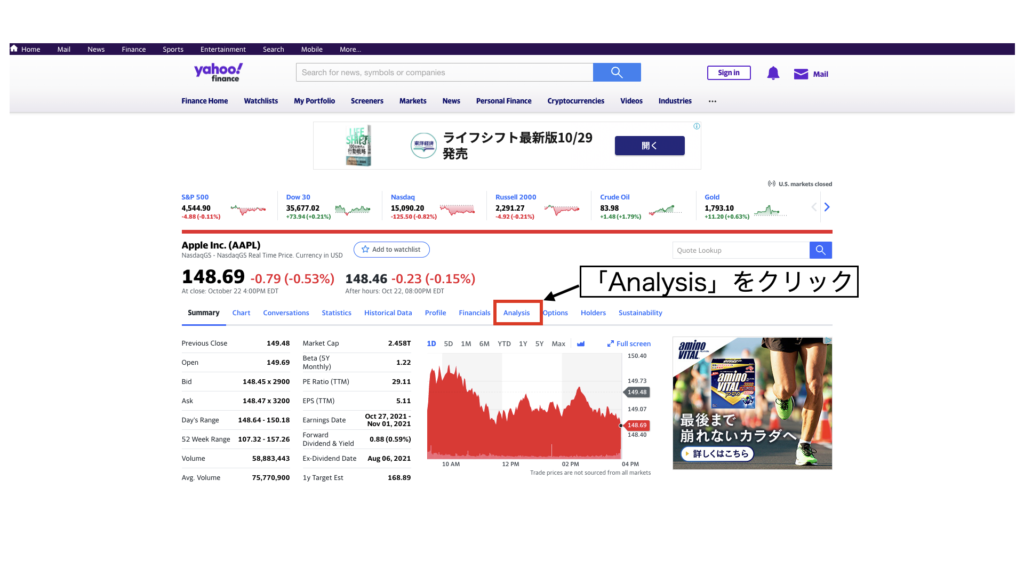Click the Amino Vital ad image
Image resolution: width=1024 pixels, height=576 pixels.
coord(752,403)
